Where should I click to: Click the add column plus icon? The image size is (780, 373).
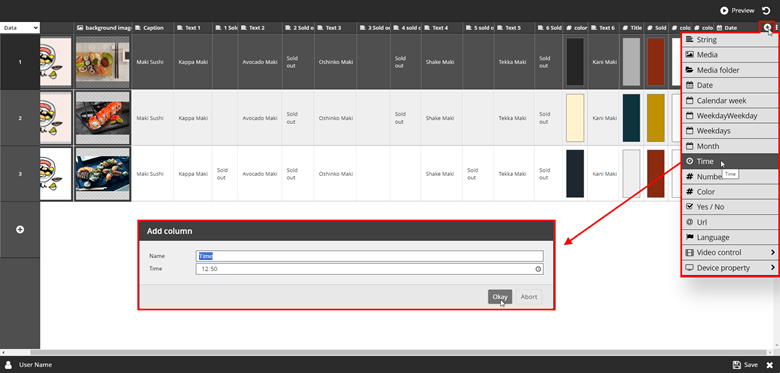coord(768,28)
